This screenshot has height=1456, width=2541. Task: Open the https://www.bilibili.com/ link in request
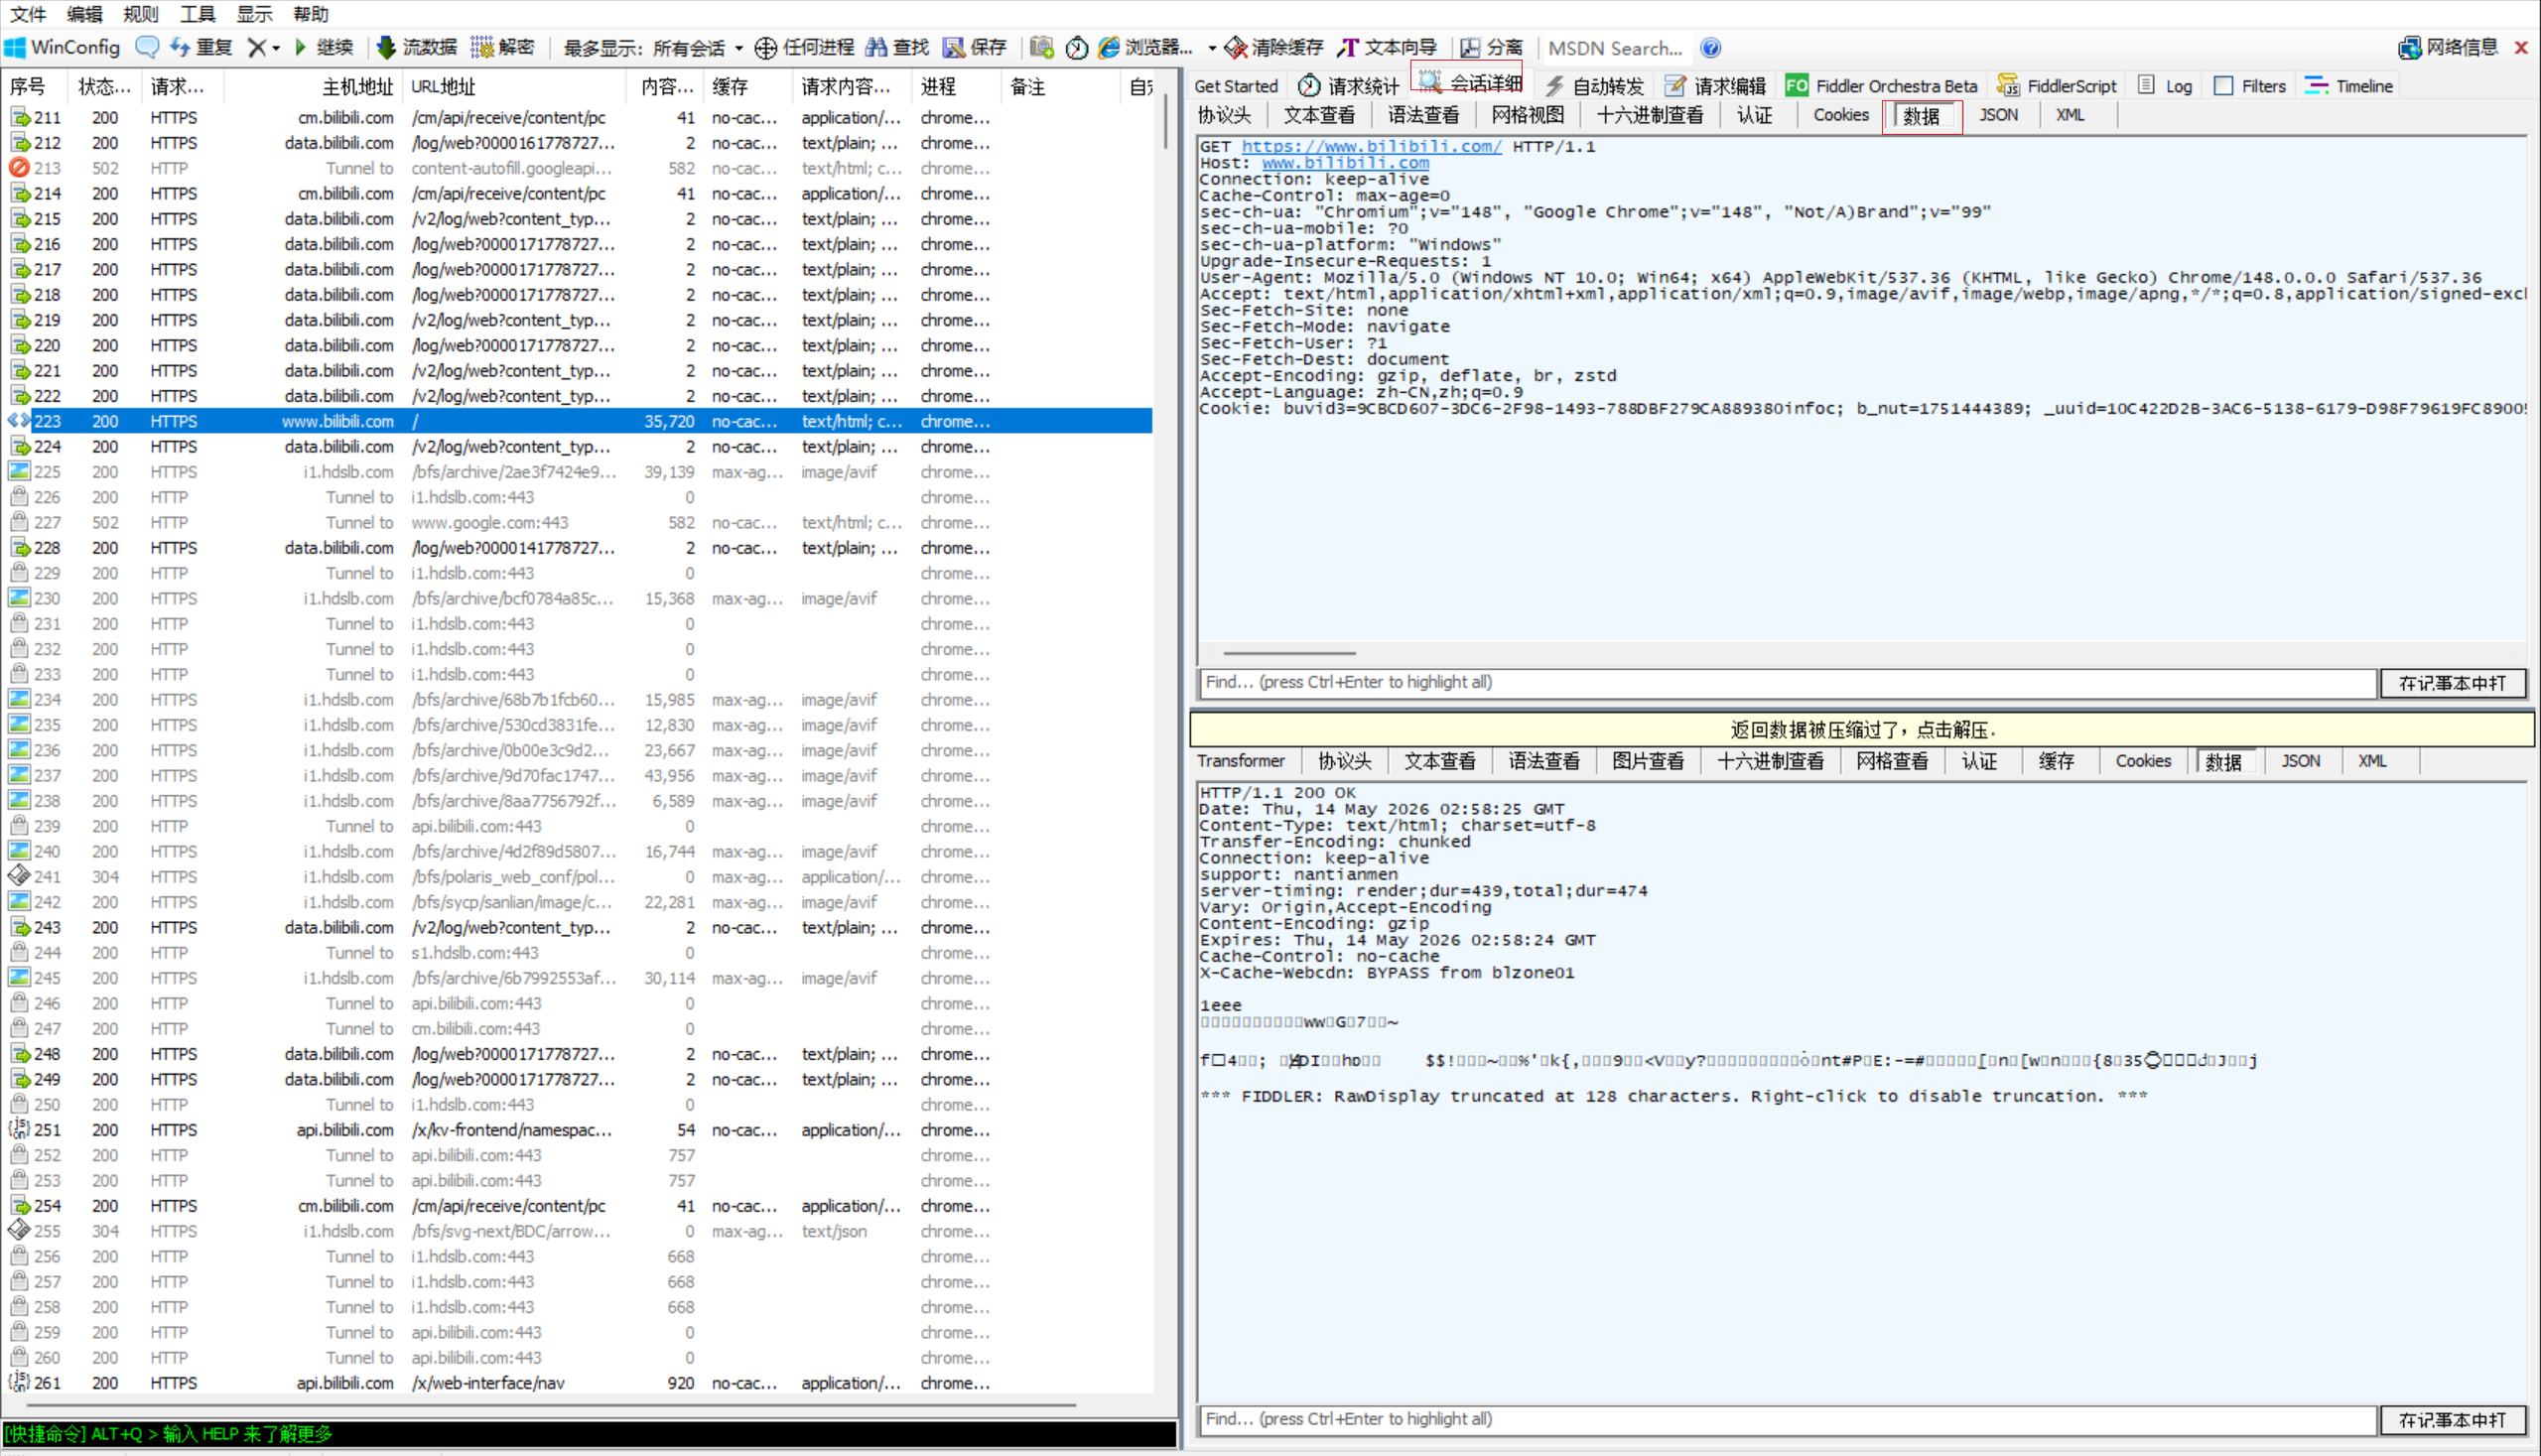click(1370, 146)
